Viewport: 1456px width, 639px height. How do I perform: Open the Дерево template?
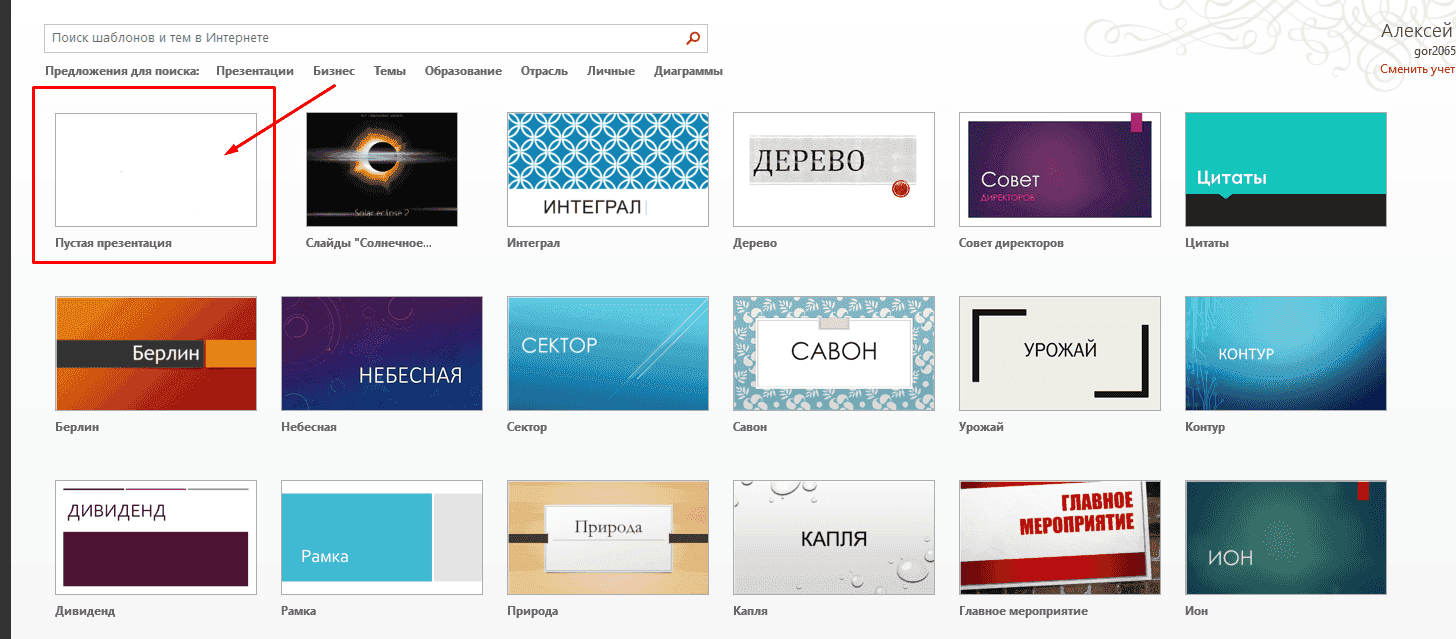pos(833,168)
